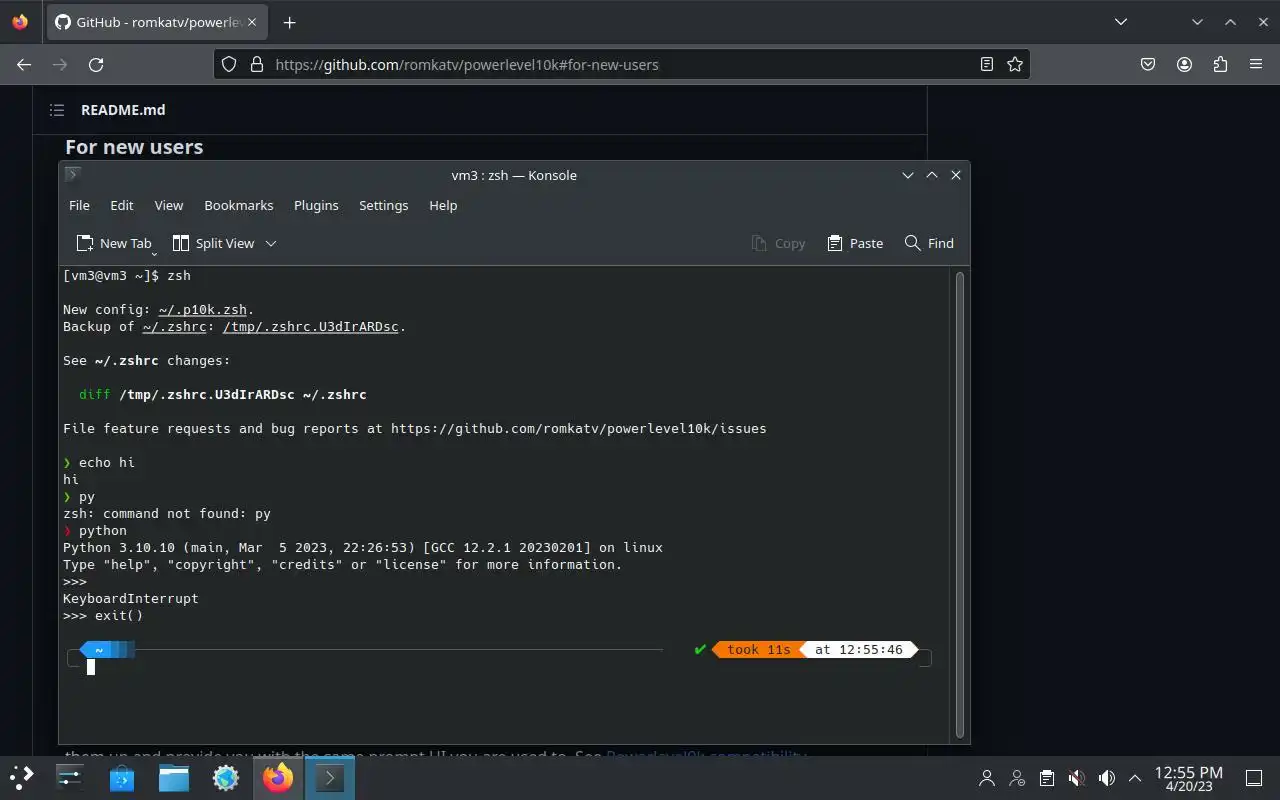
Task: Click the Copy button in Konsole toolbar
Action: (778, 243)
